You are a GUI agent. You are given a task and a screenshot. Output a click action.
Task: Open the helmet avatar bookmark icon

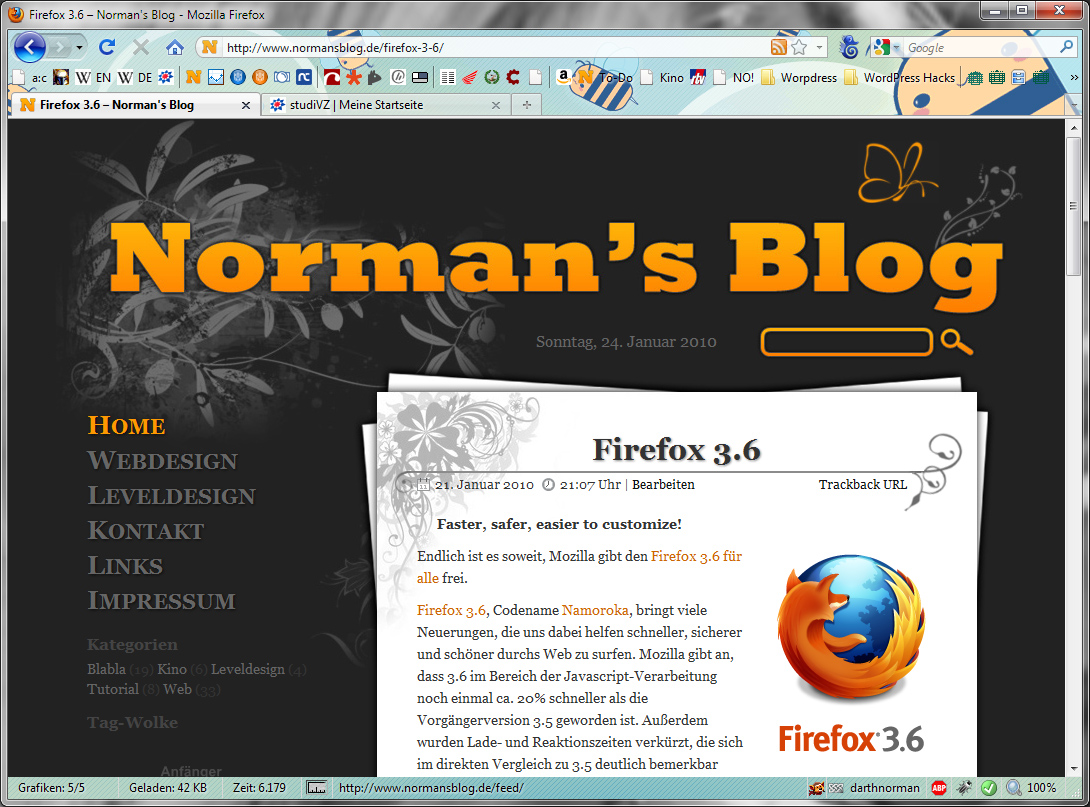click(x=61, y=77)
